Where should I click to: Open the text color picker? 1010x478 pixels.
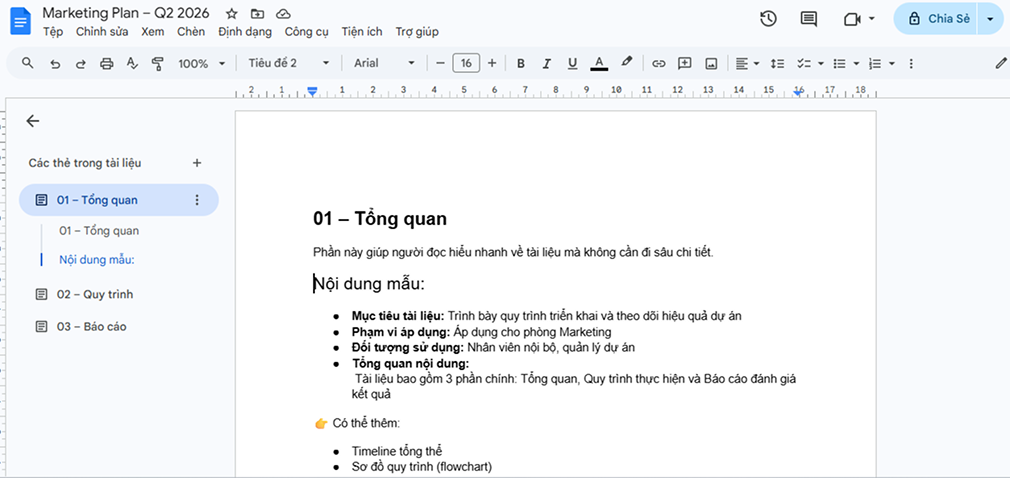pos(599,63)
